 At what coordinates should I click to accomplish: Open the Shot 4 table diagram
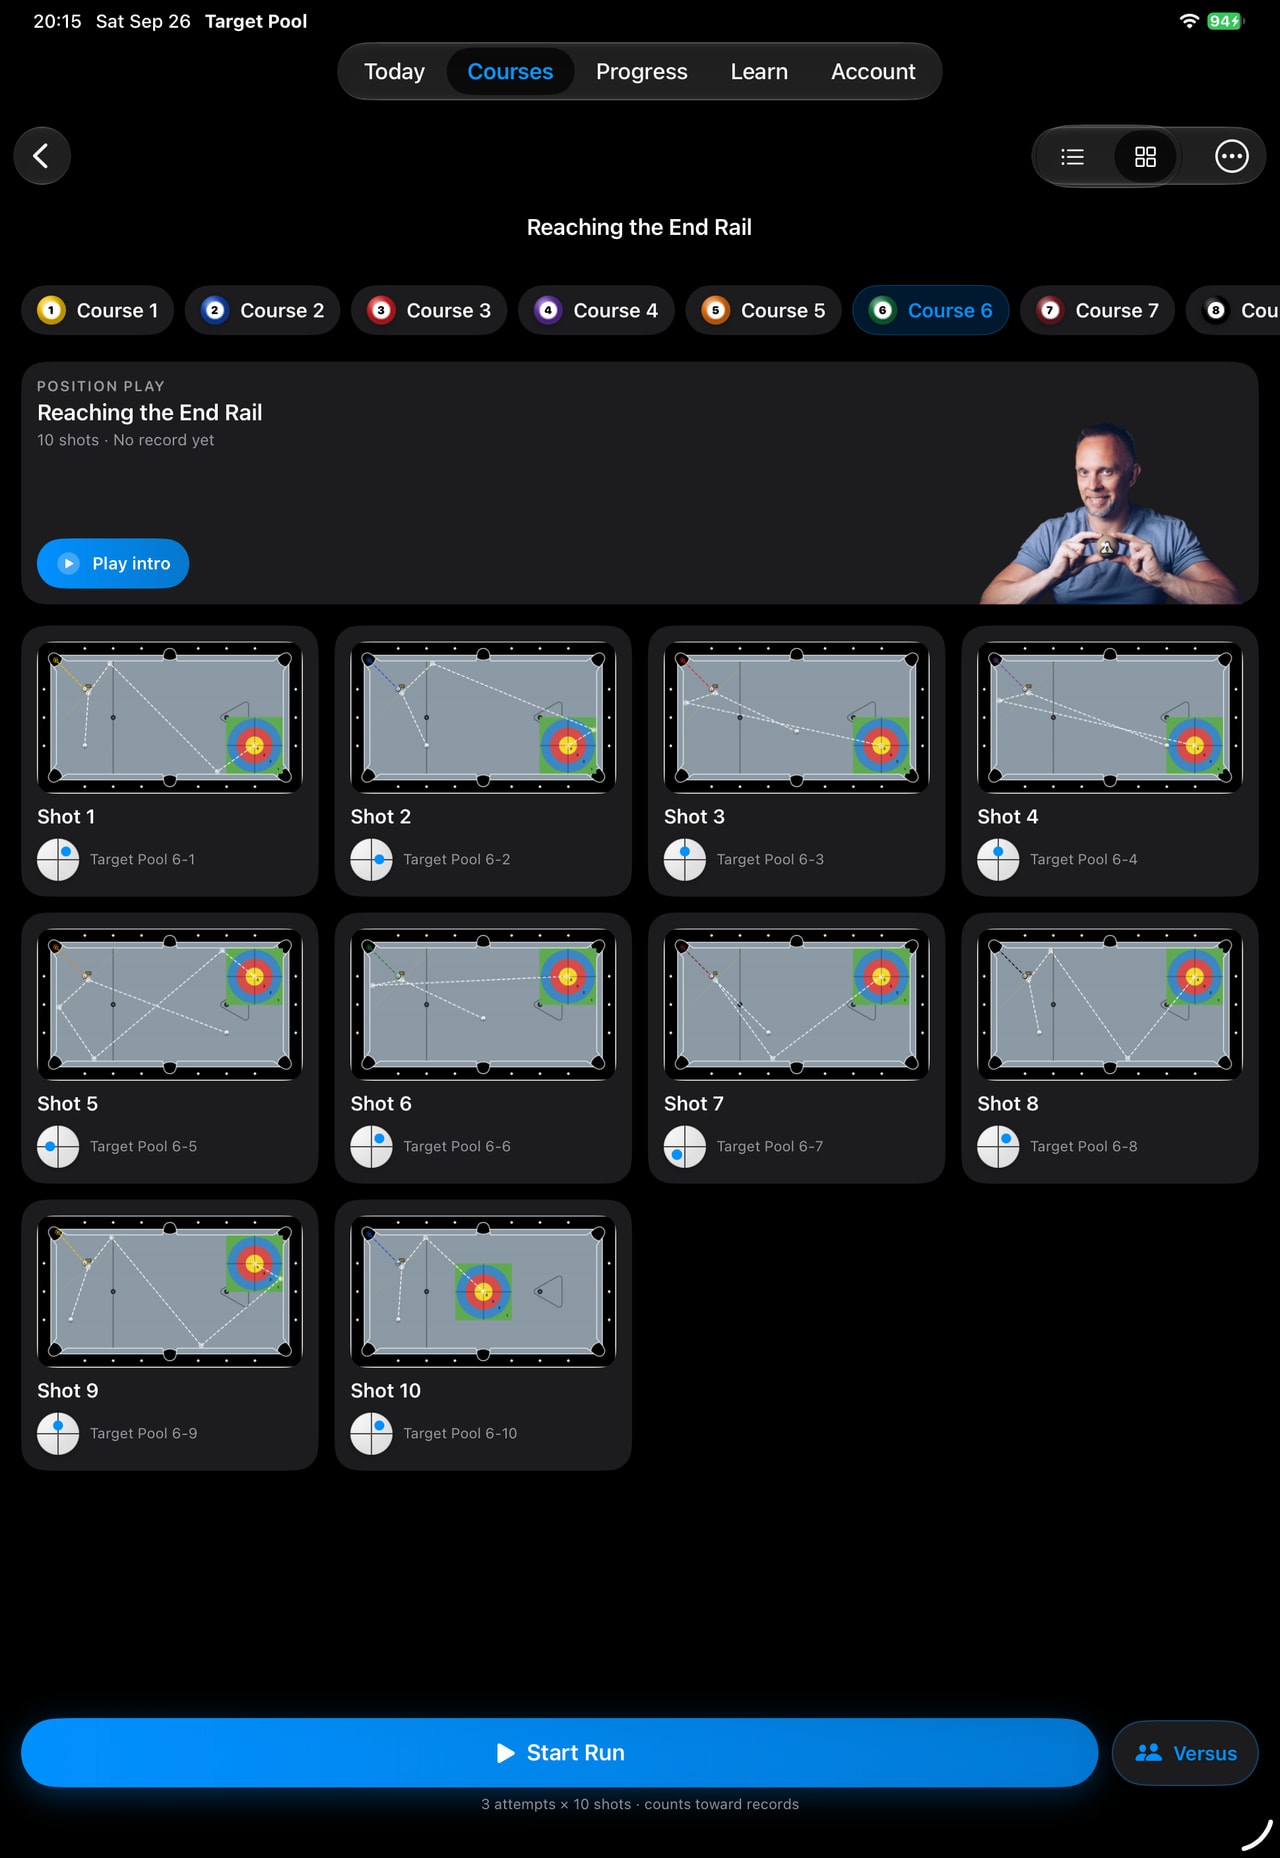point(1110,717)
